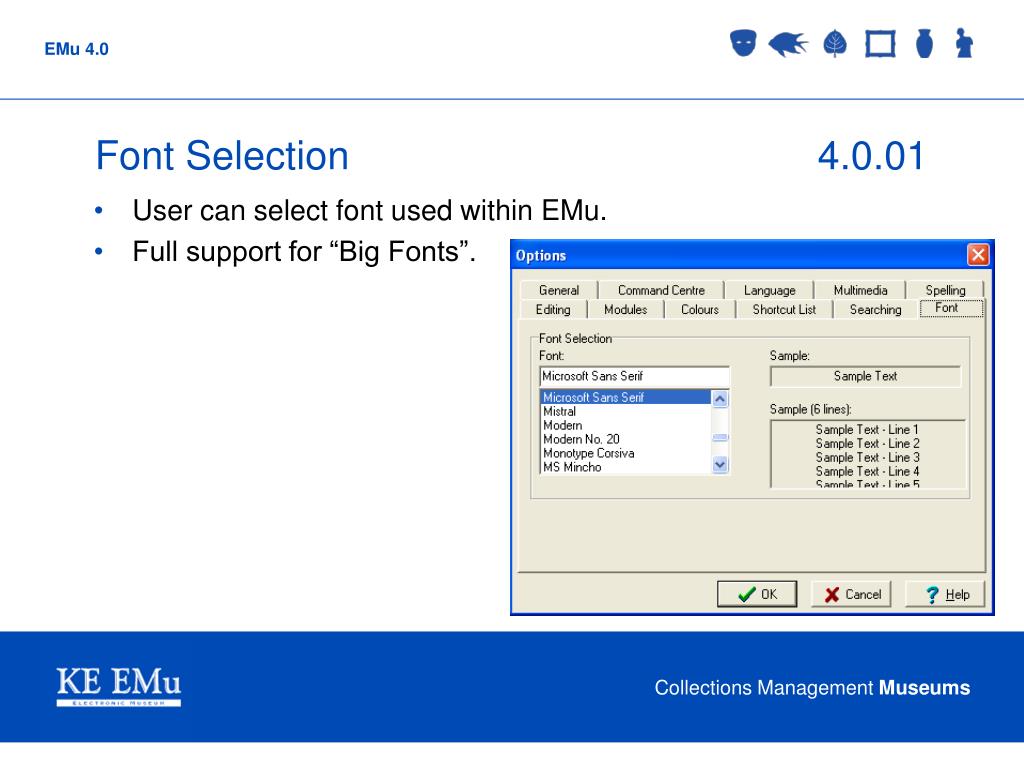
Task: Close the Options dialog
Action: coord(978,255)
